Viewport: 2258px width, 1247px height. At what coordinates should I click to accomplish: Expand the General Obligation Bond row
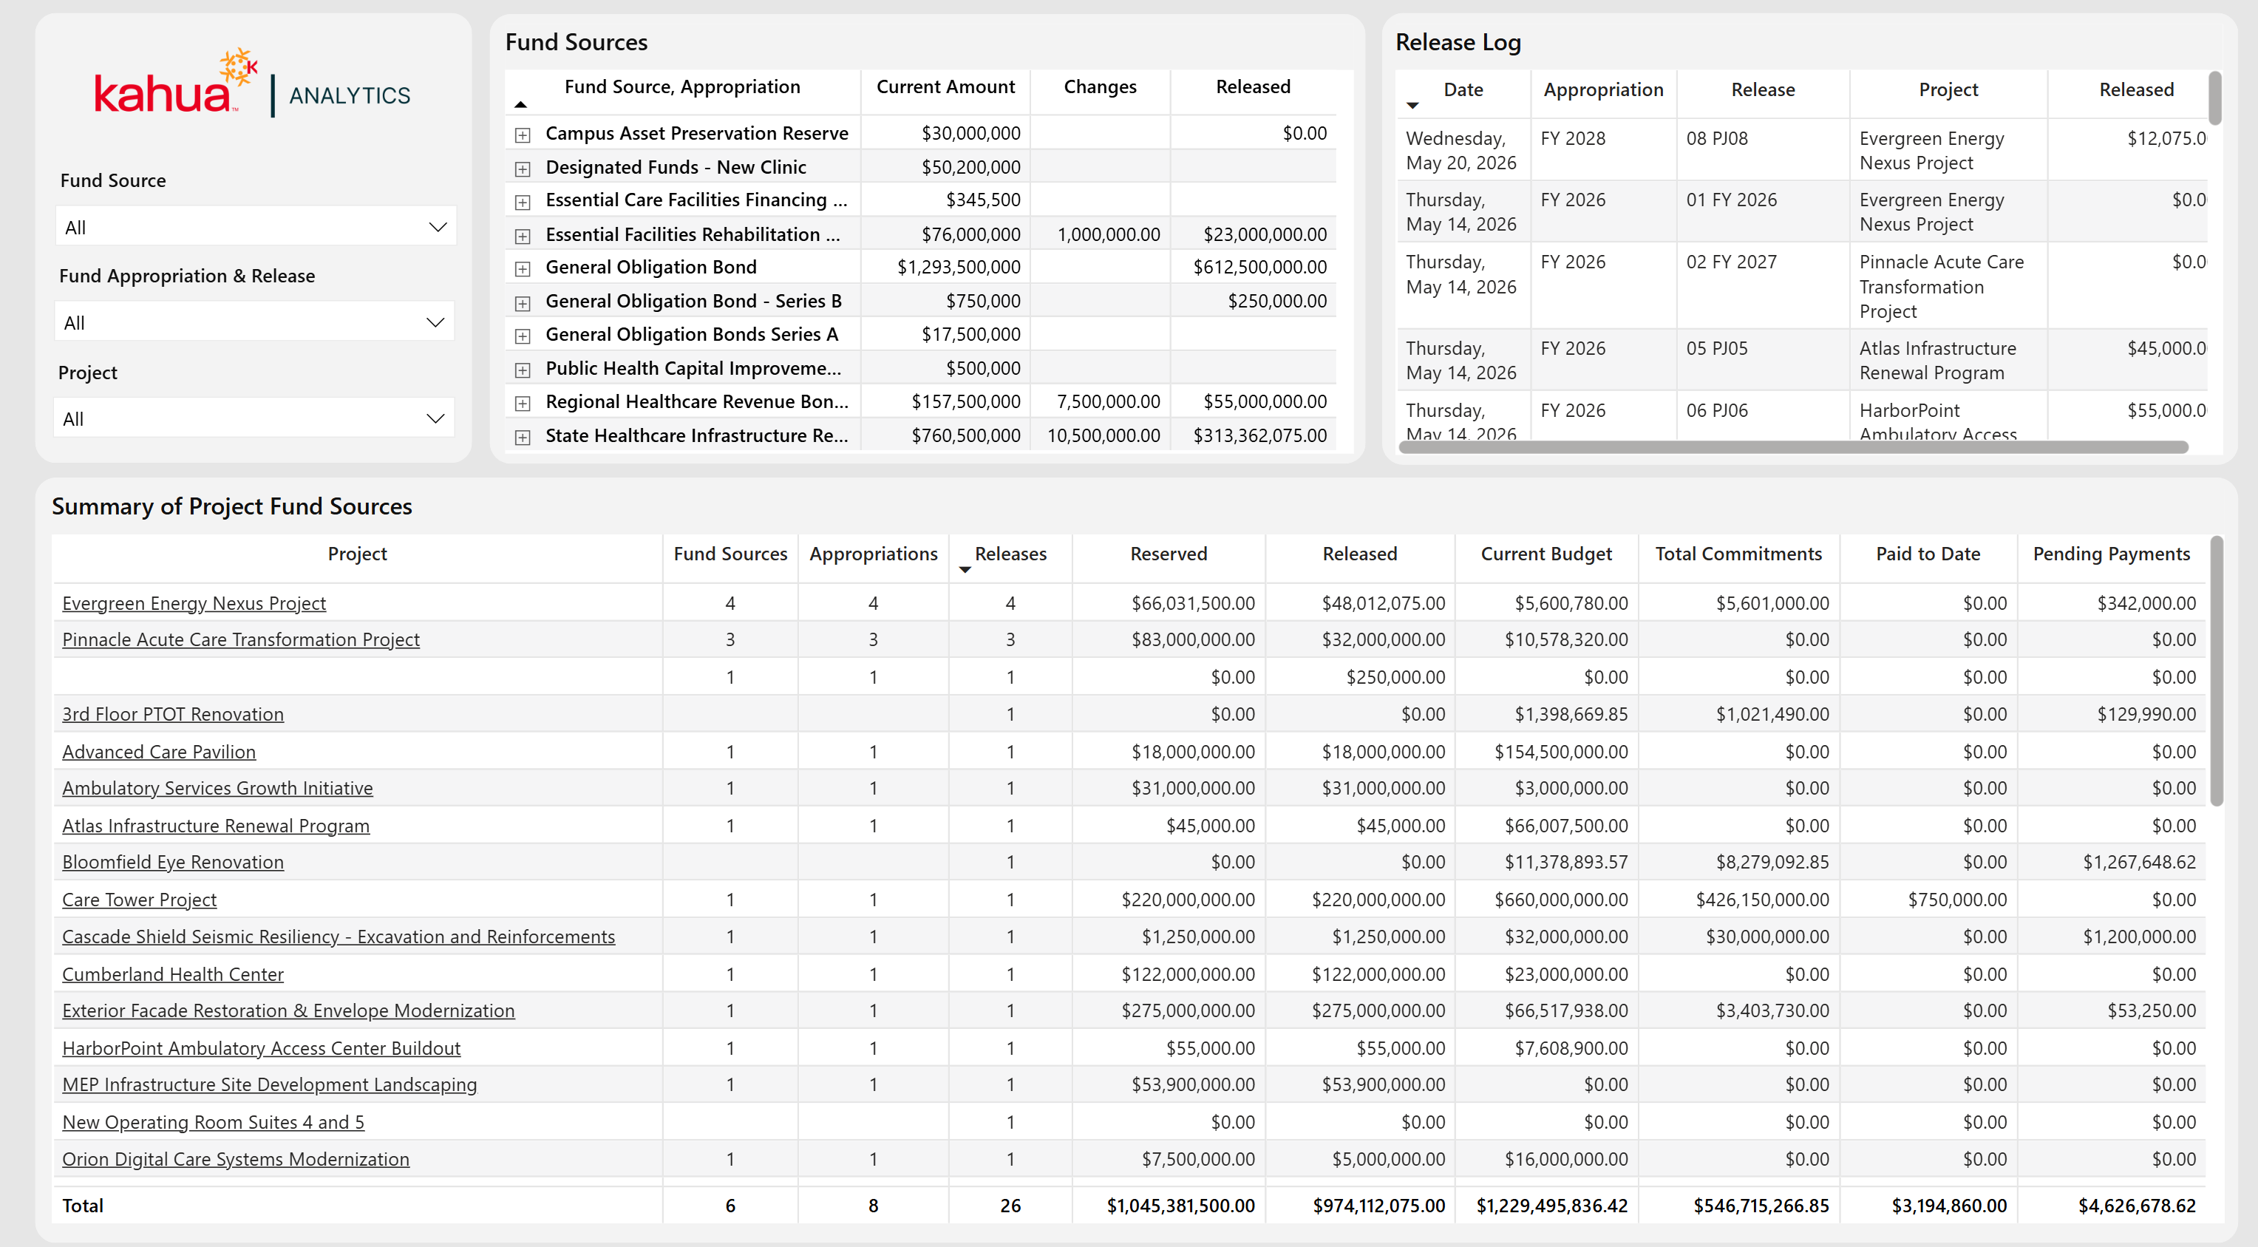(522, 268)
